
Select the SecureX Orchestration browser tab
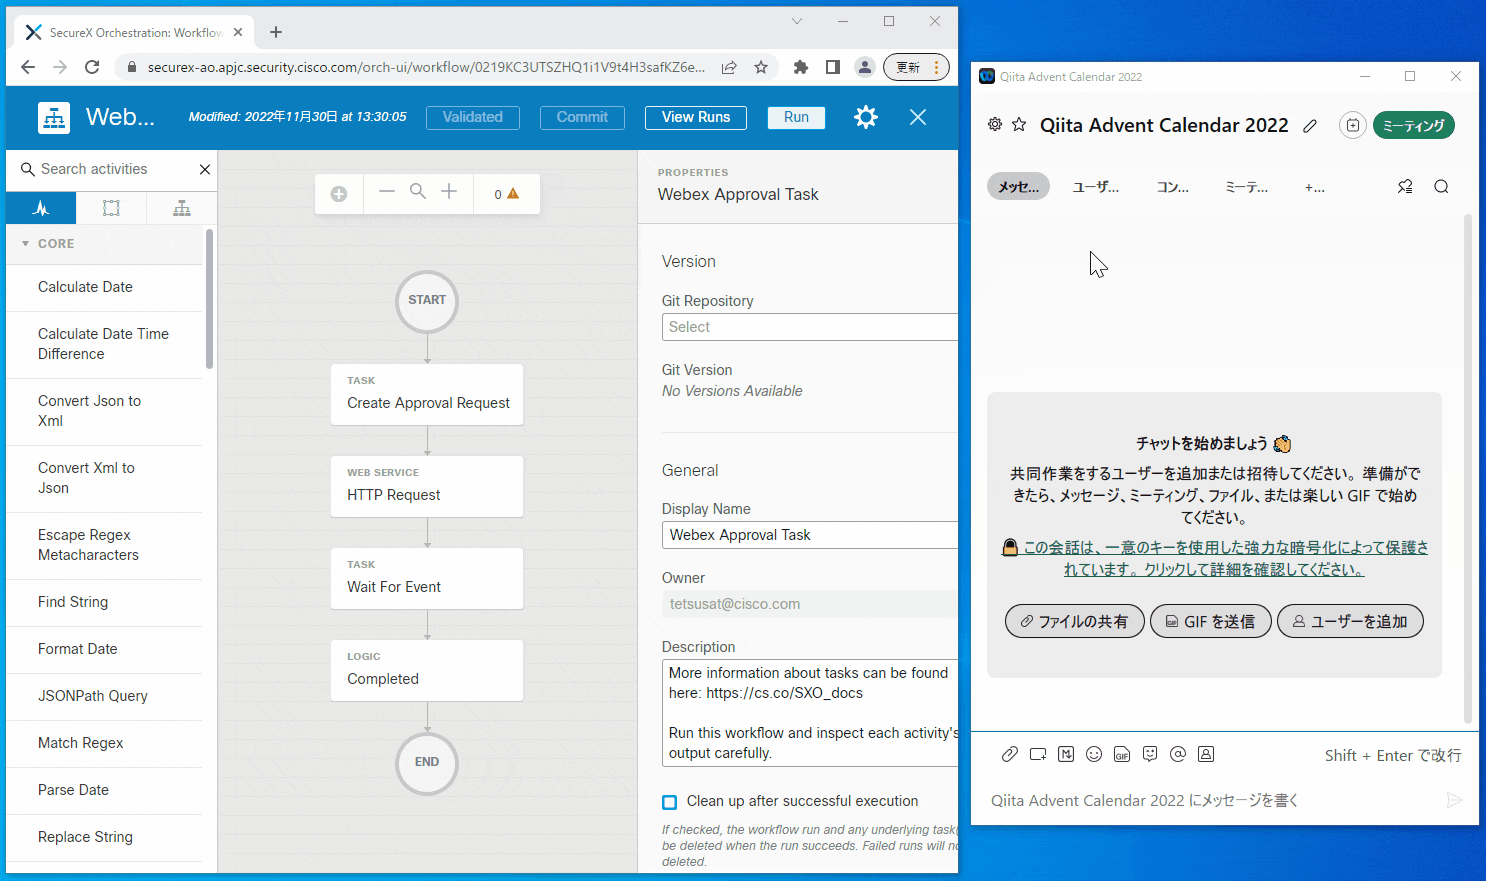coord(134,32)
